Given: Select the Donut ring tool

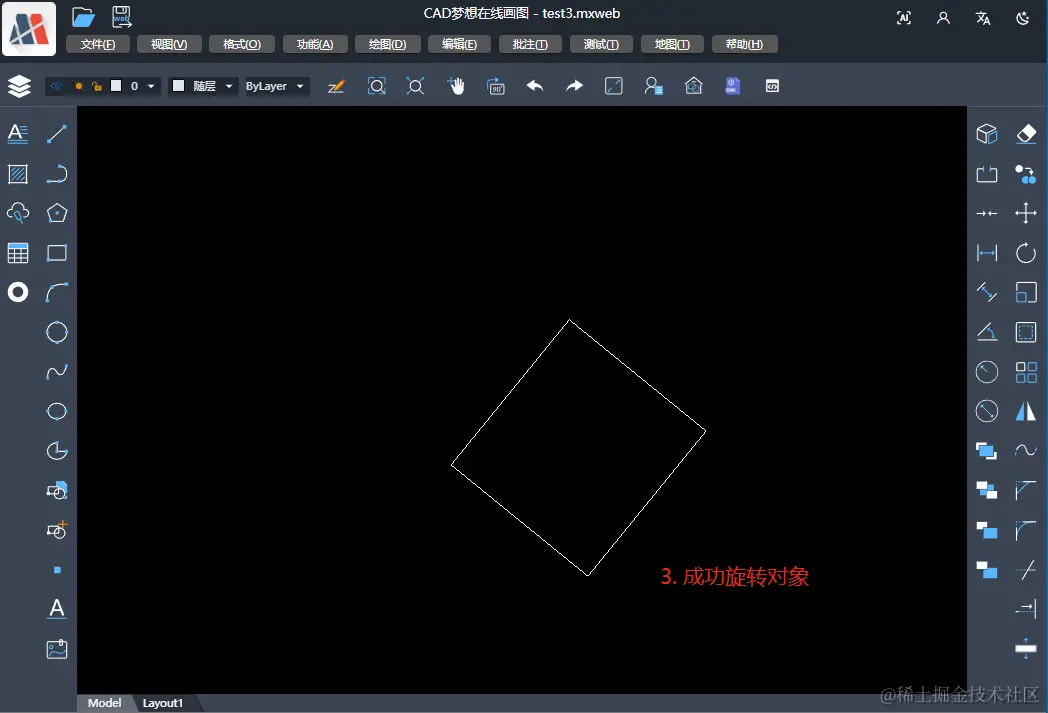Looking at the screenshot, I should (x=18, y=293).
